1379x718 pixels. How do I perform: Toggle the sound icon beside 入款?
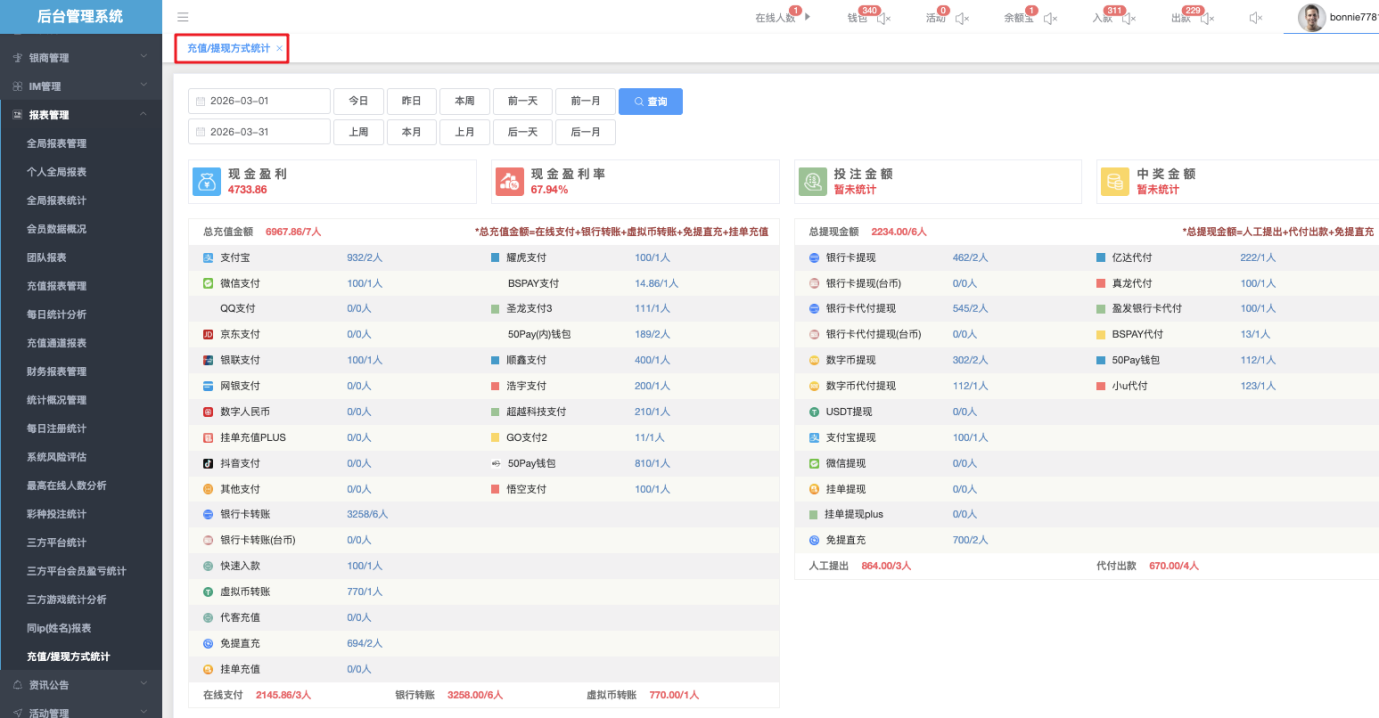(x=1129, y=18)
